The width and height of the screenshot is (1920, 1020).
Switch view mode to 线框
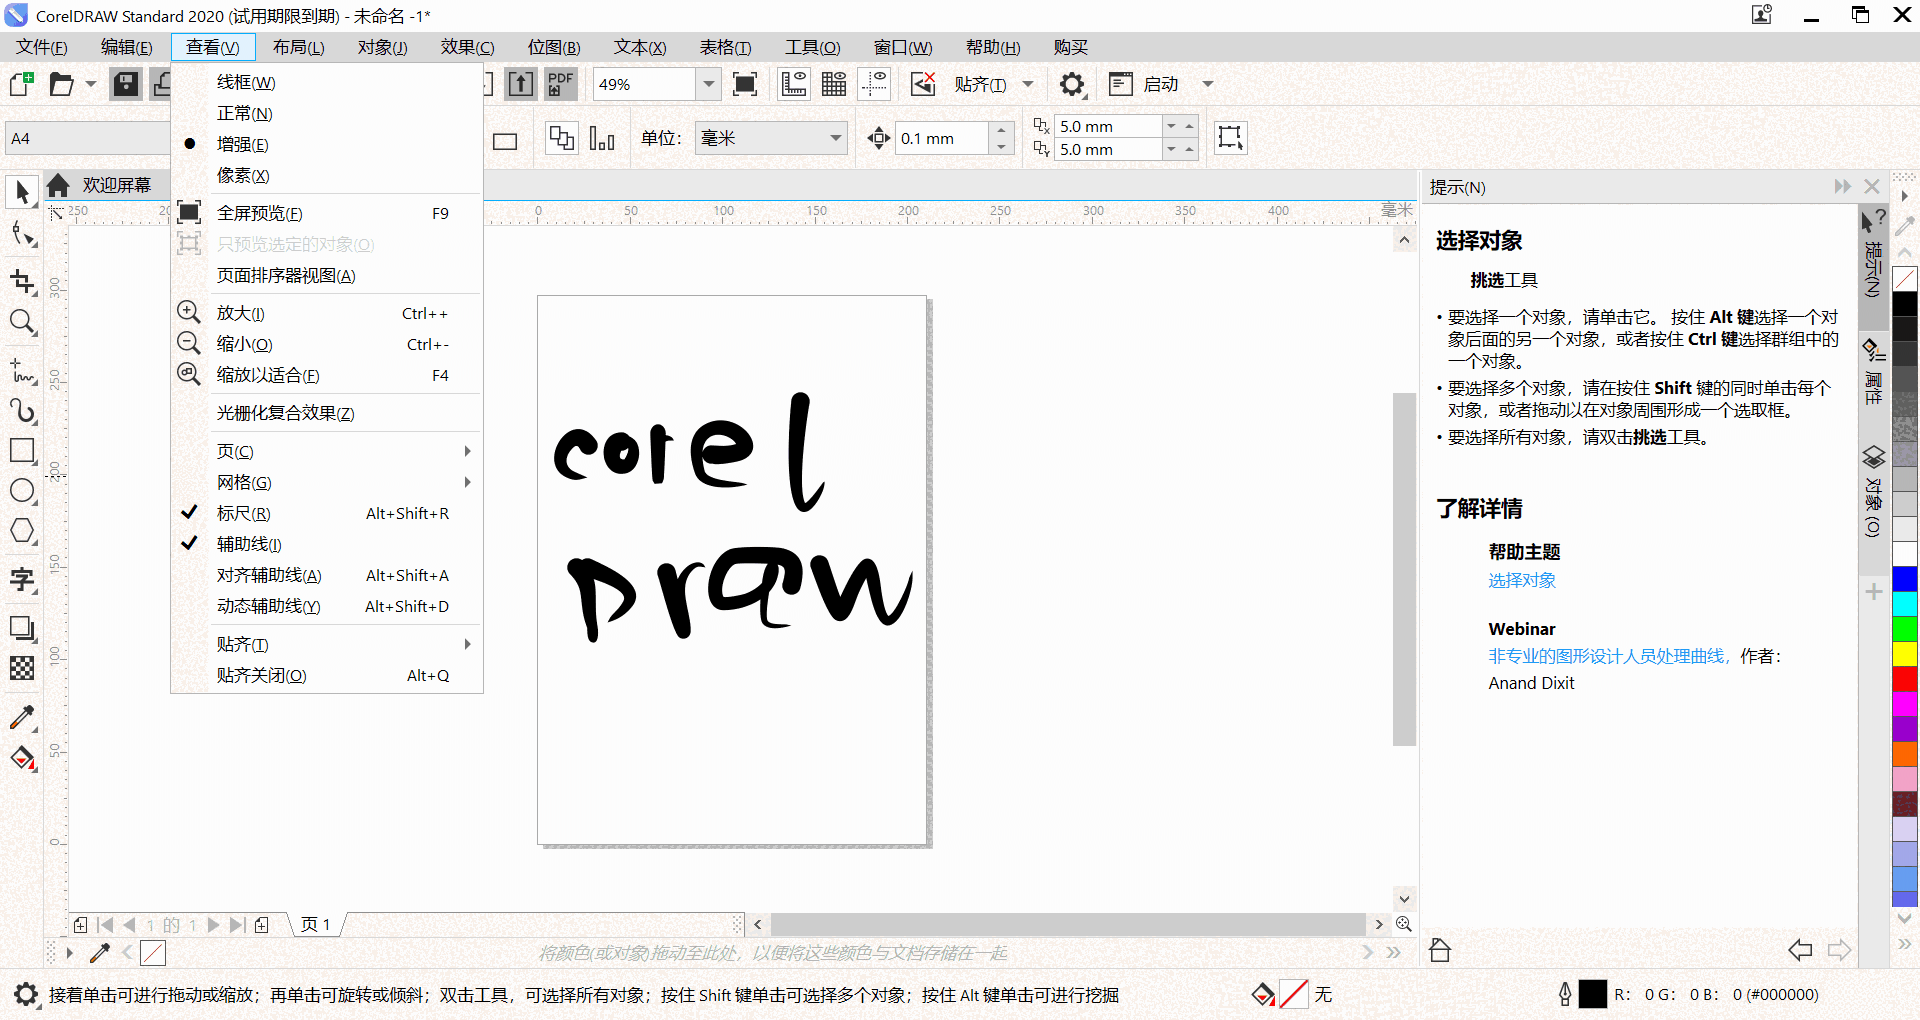coord(245,82)
